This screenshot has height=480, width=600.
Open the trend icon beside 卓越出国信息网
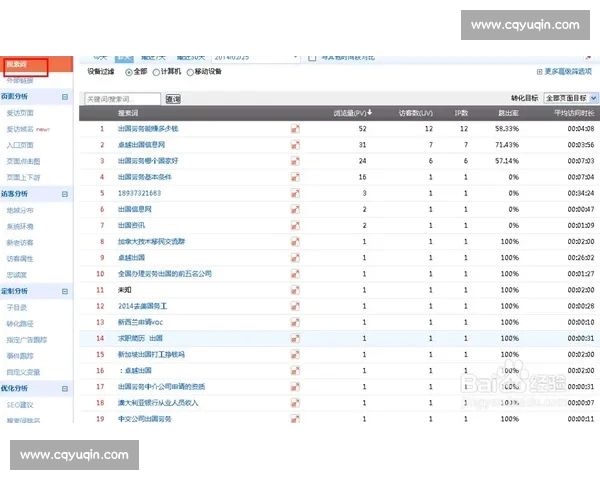click(x=295, y=145)
